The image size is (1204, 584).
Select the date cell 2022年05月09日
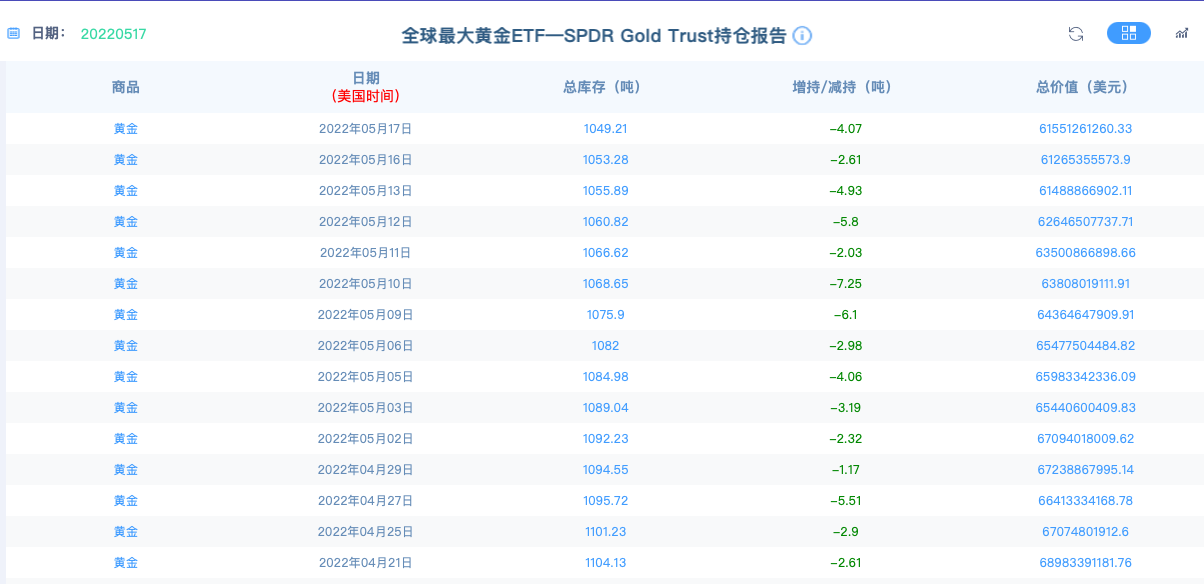pos(366,315)
